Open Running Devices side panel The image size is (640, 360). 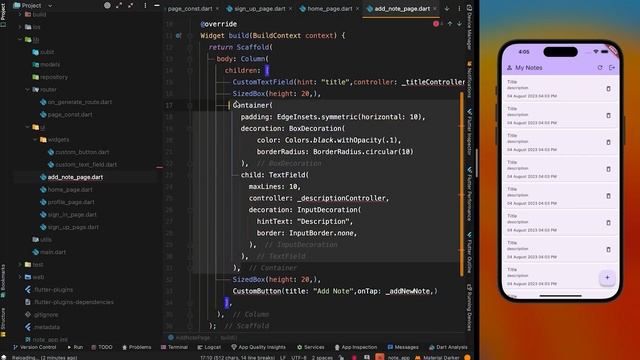click(469, 307)
